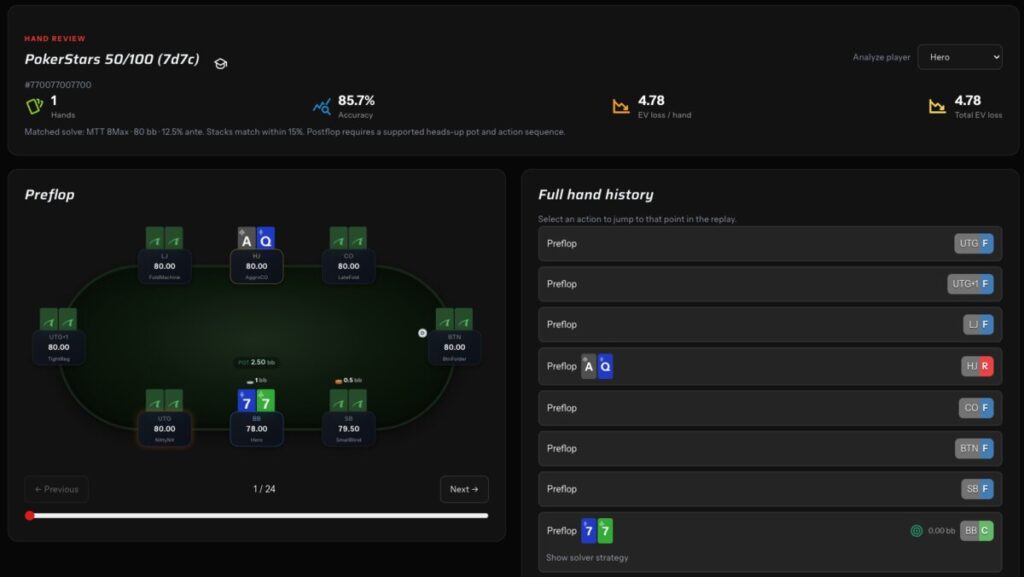Click the middle of the replay progress track
Image resolution: width=1024 pixels, height=577 pixels.
tap(257, 516)
